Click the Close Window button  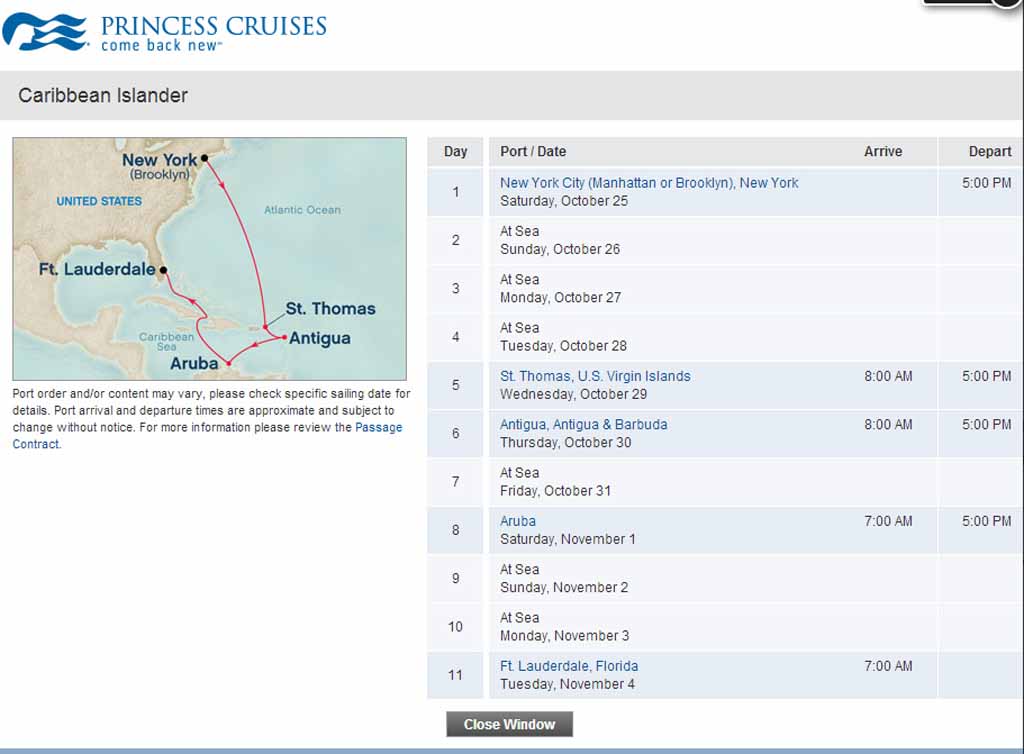click(509, 724)
